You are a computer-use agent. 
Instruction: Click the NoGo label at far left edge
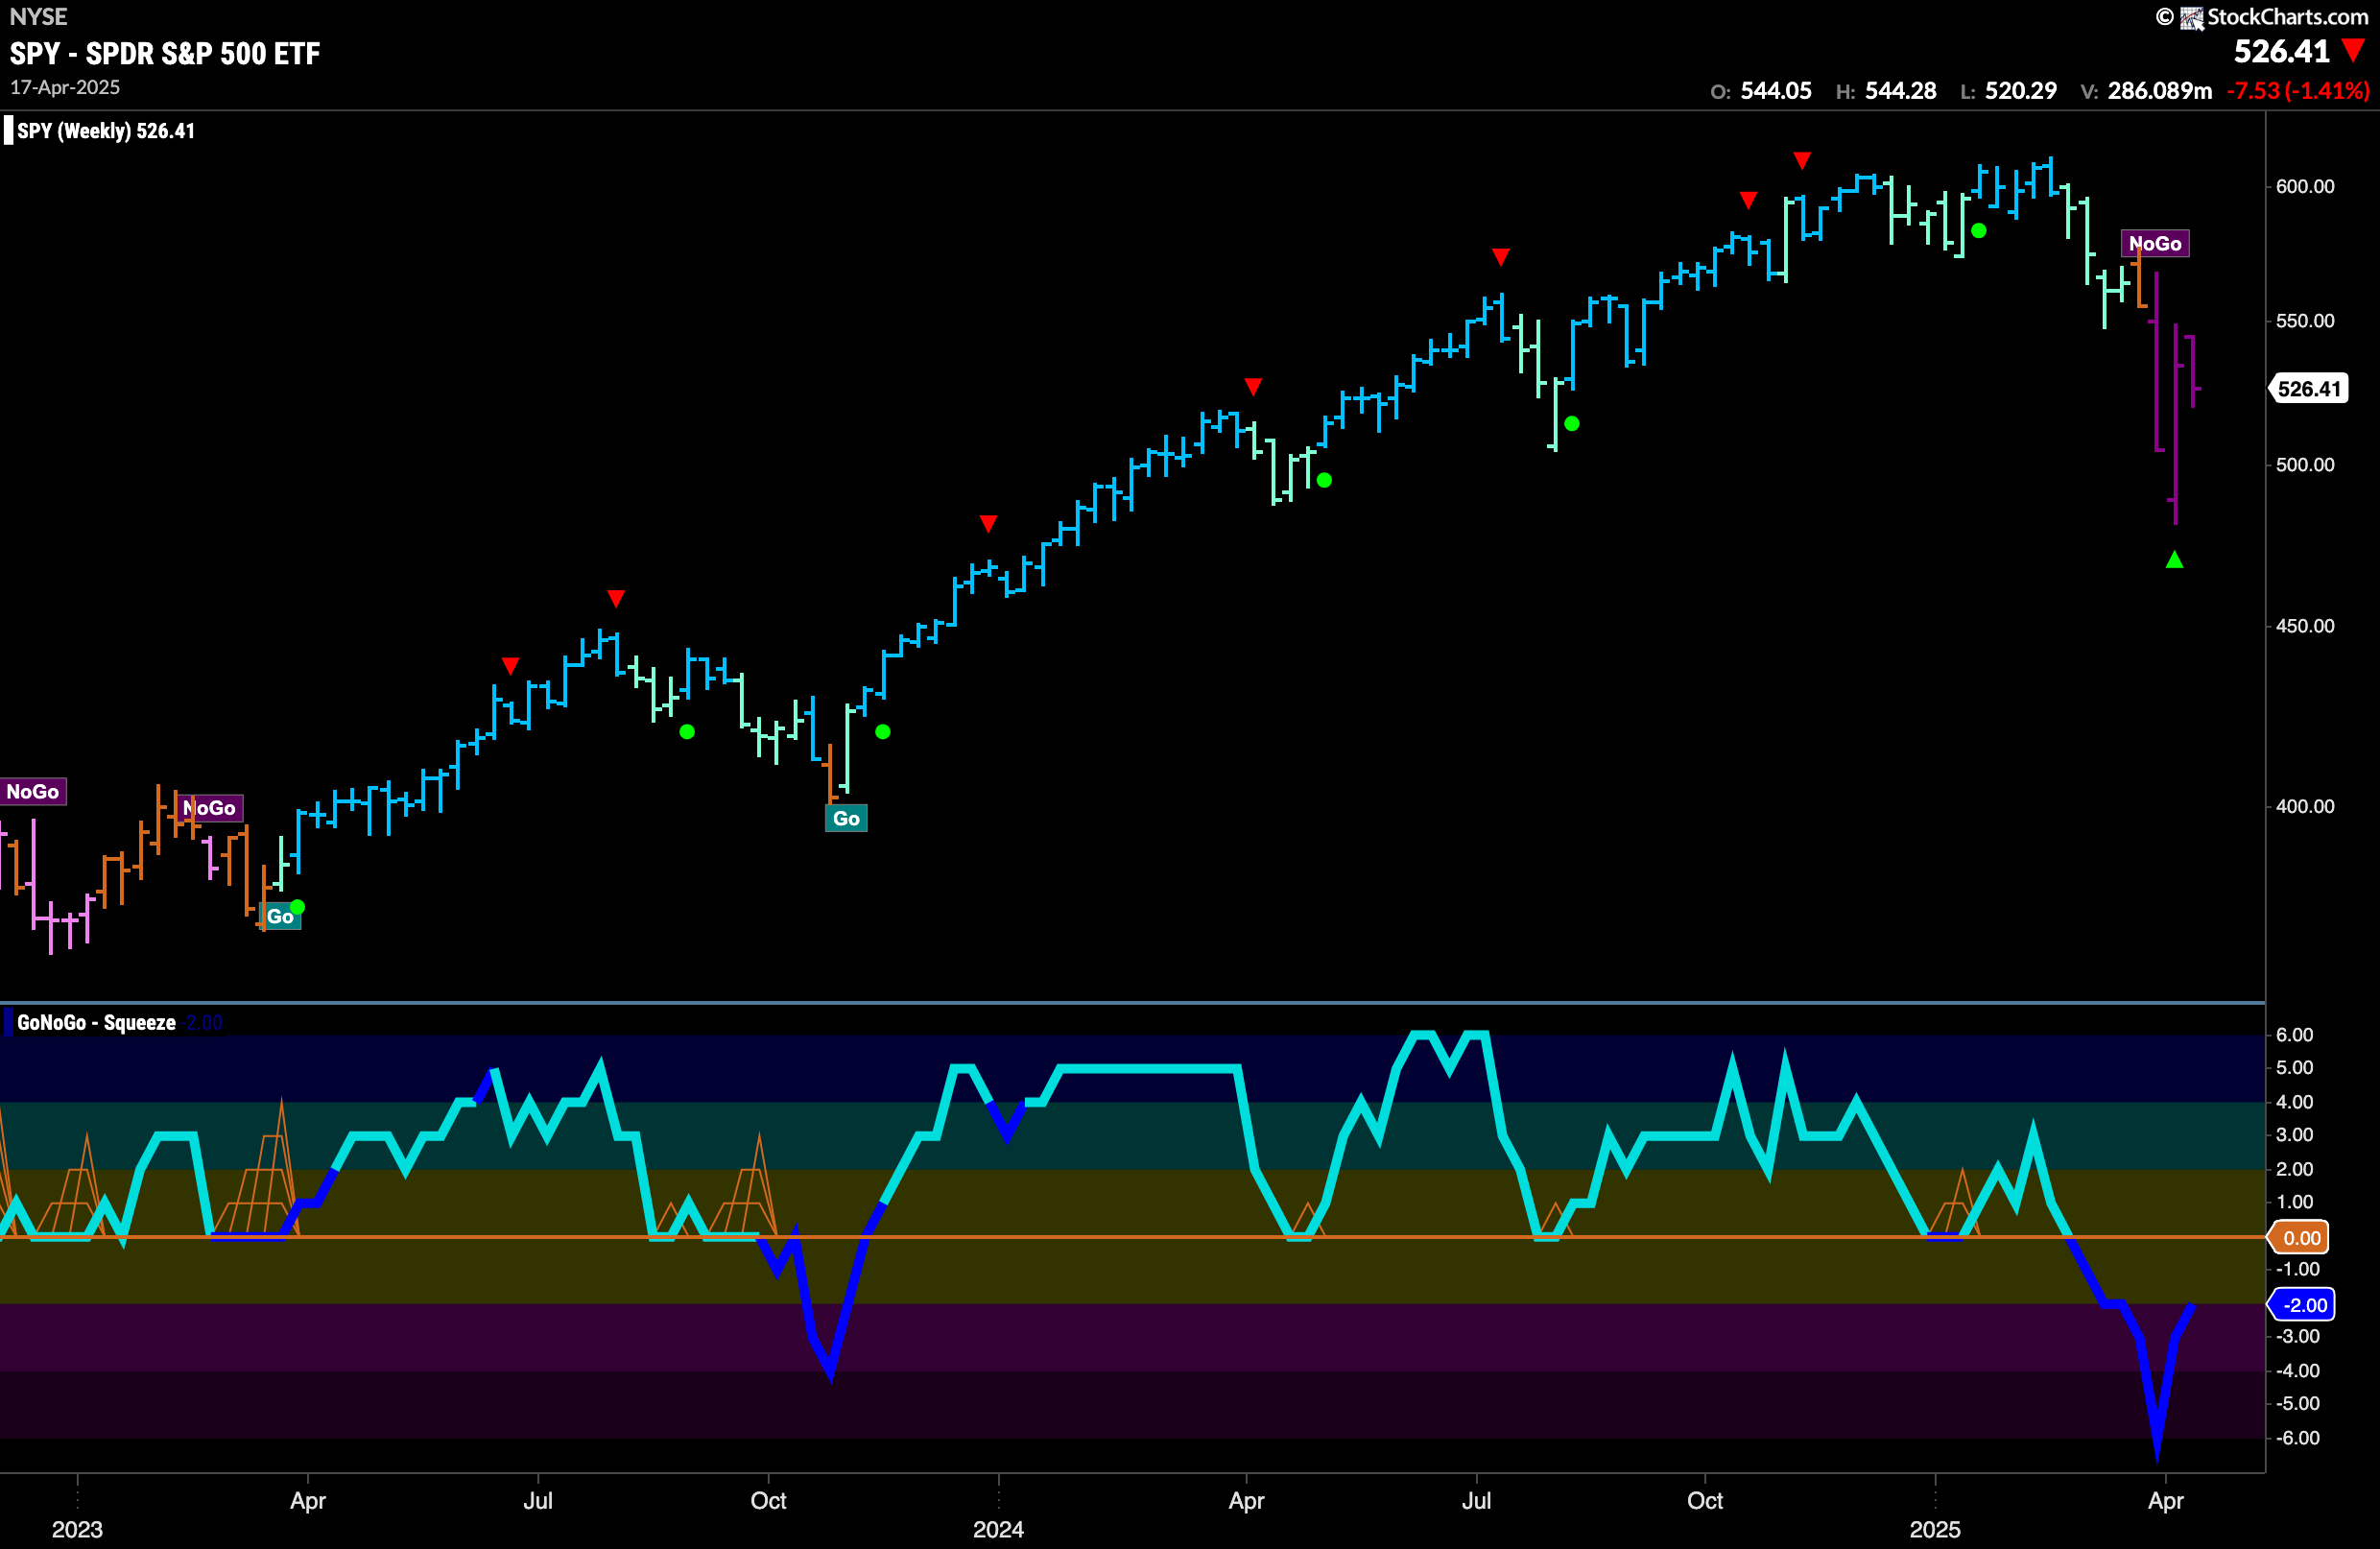33,791
